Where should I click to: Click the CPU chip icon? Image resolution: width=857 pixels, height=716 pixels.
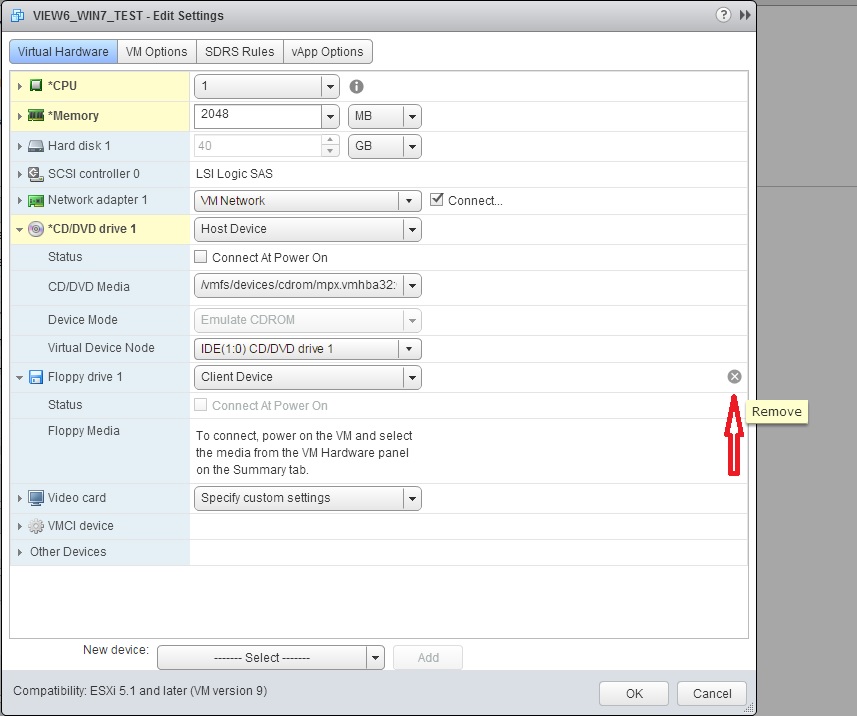[36, 85]
